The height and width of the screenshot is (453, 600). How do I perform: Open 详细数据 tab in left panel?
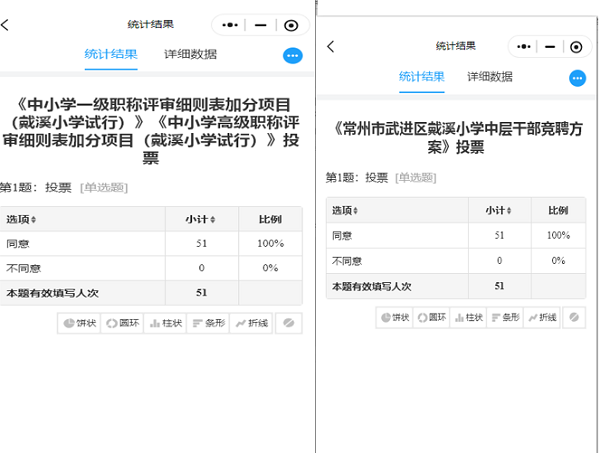coord(190,54)
